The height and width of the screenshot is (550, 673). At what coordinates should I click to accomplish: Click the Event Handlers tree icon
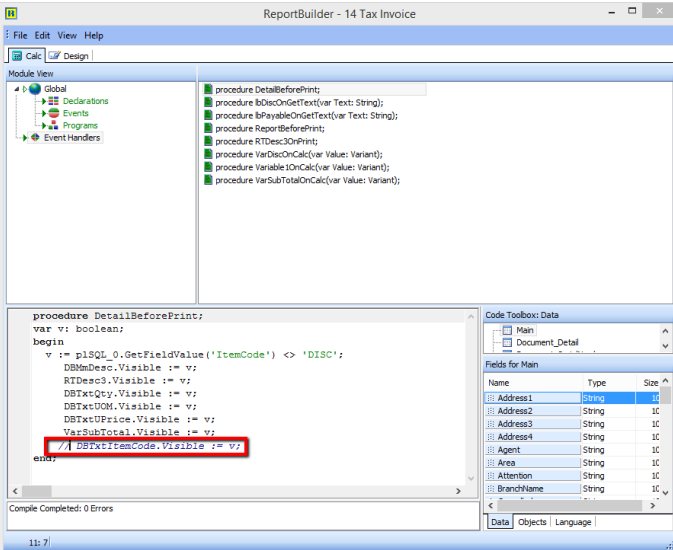click(35, 137)
